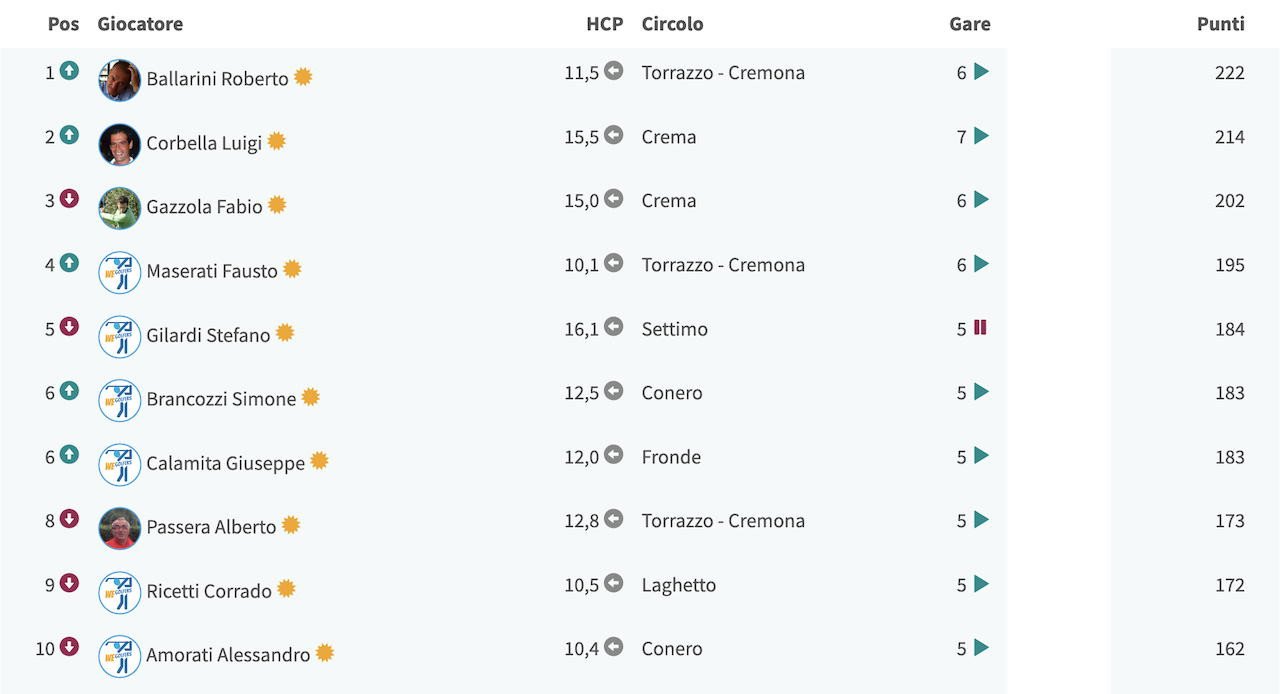Click the green up arrow beside position 1
Screen dimensions: 1280x694
coord(69,71)
